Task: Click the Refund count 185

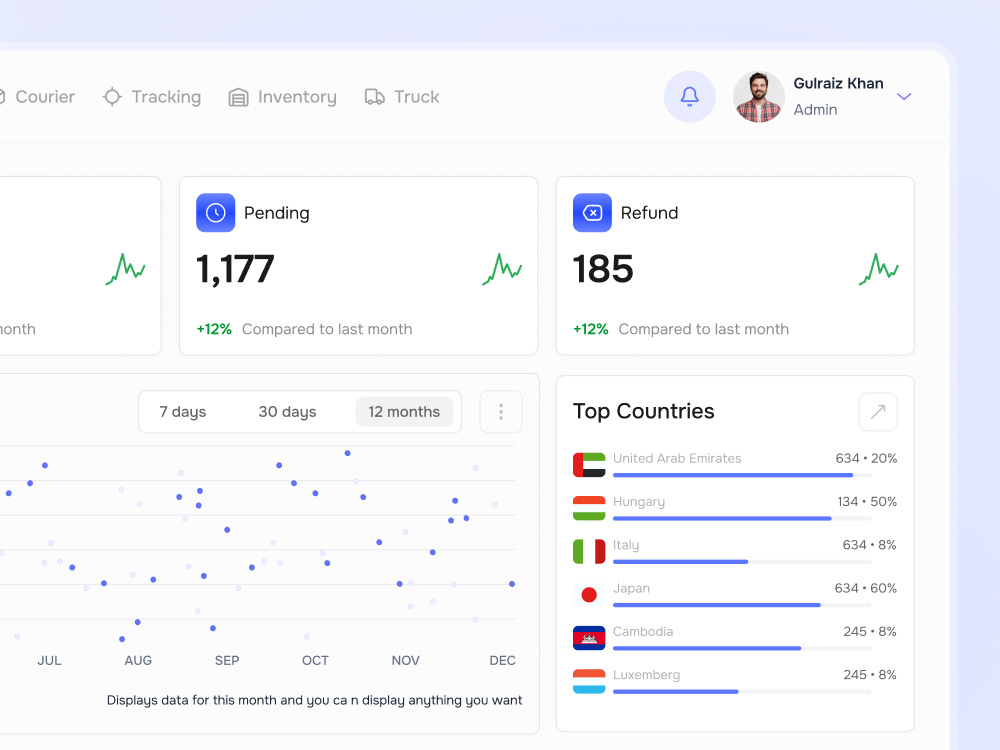Action: pos(603,269)
